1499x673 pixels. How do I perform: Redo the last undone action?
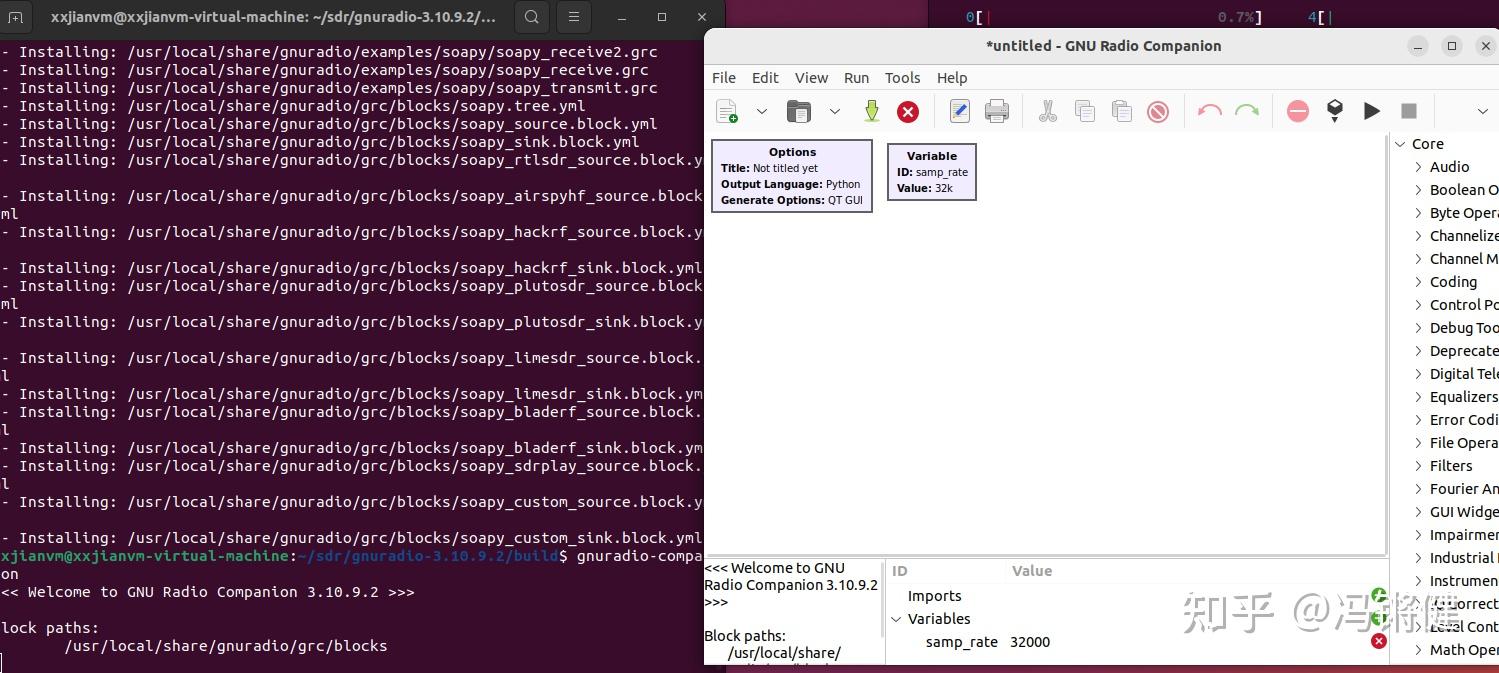1246,111
